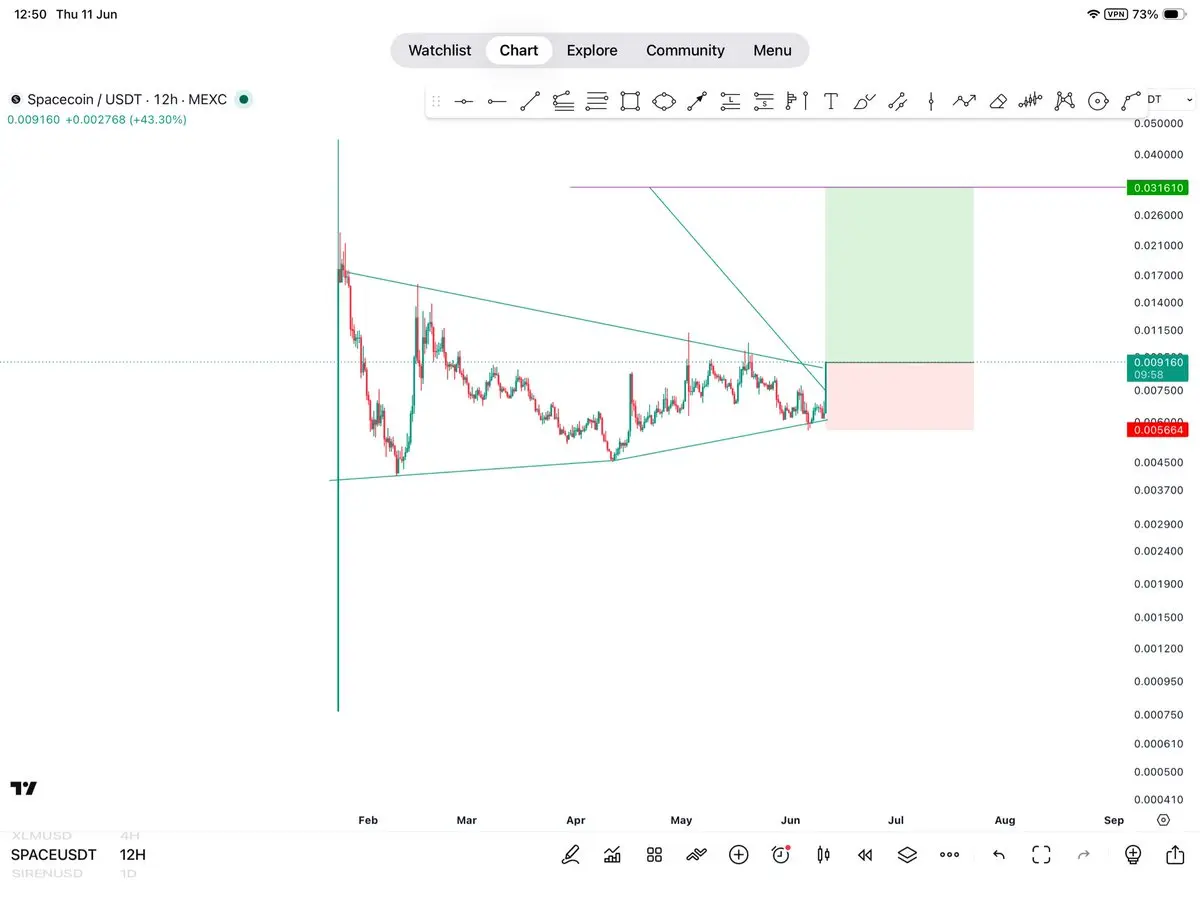The image size is (1200, 900).
Task: Open the compare symbols tool
Action: tap(696, 855)
